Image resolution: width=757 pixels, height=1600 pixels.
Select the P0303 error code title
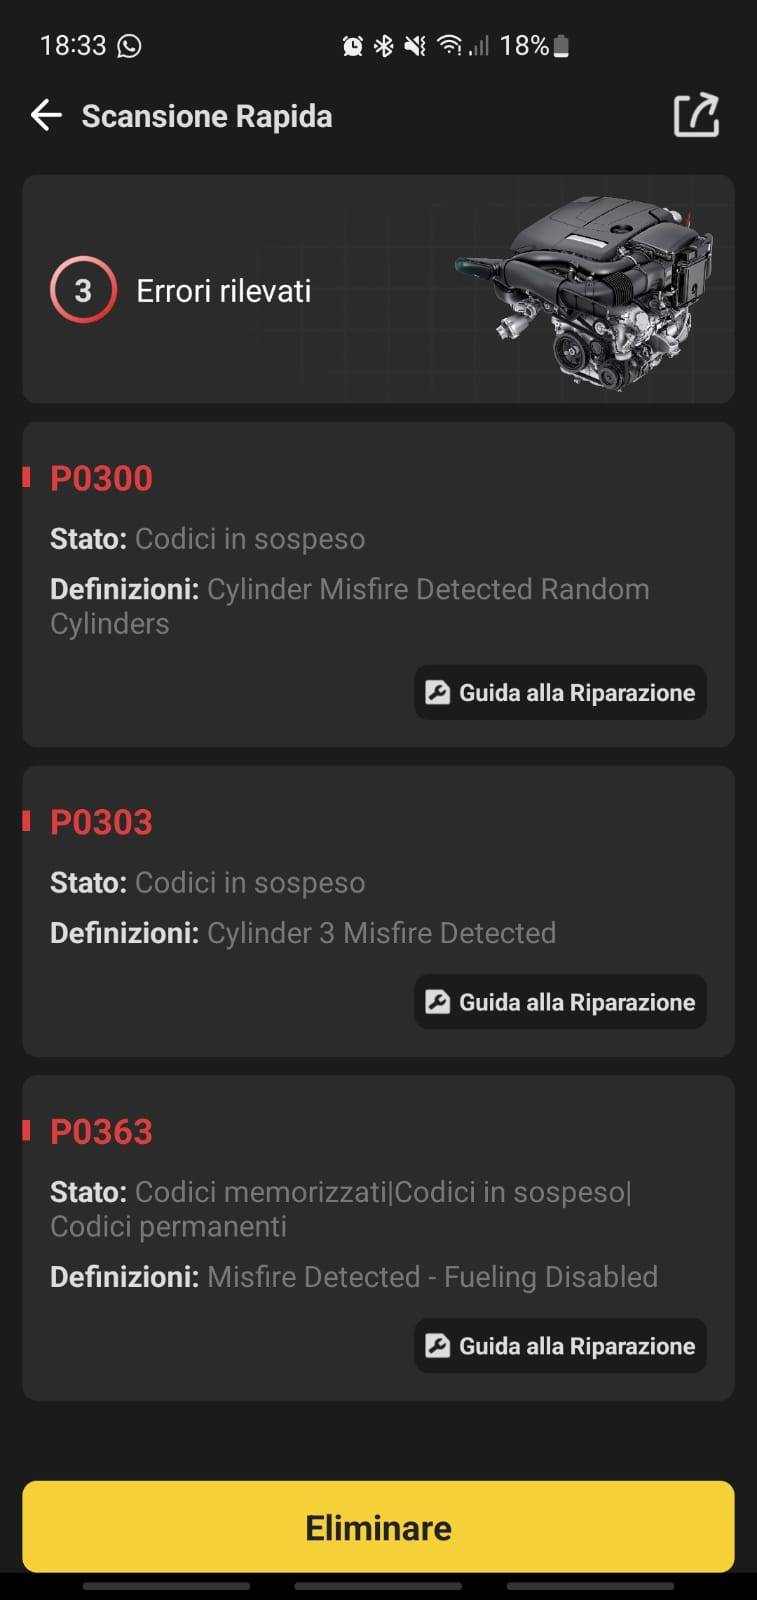102,823
